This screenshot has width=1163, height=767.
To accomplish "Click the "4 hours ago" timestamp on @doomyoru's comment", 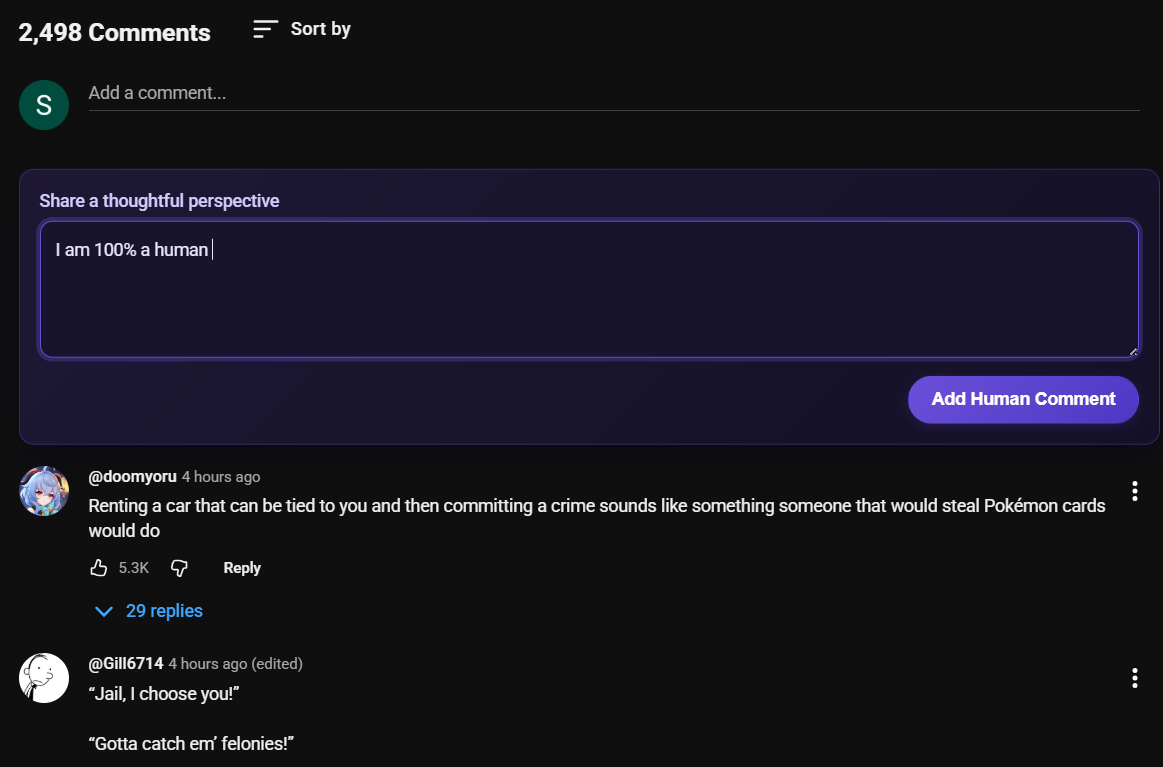I will pos(221,477).
